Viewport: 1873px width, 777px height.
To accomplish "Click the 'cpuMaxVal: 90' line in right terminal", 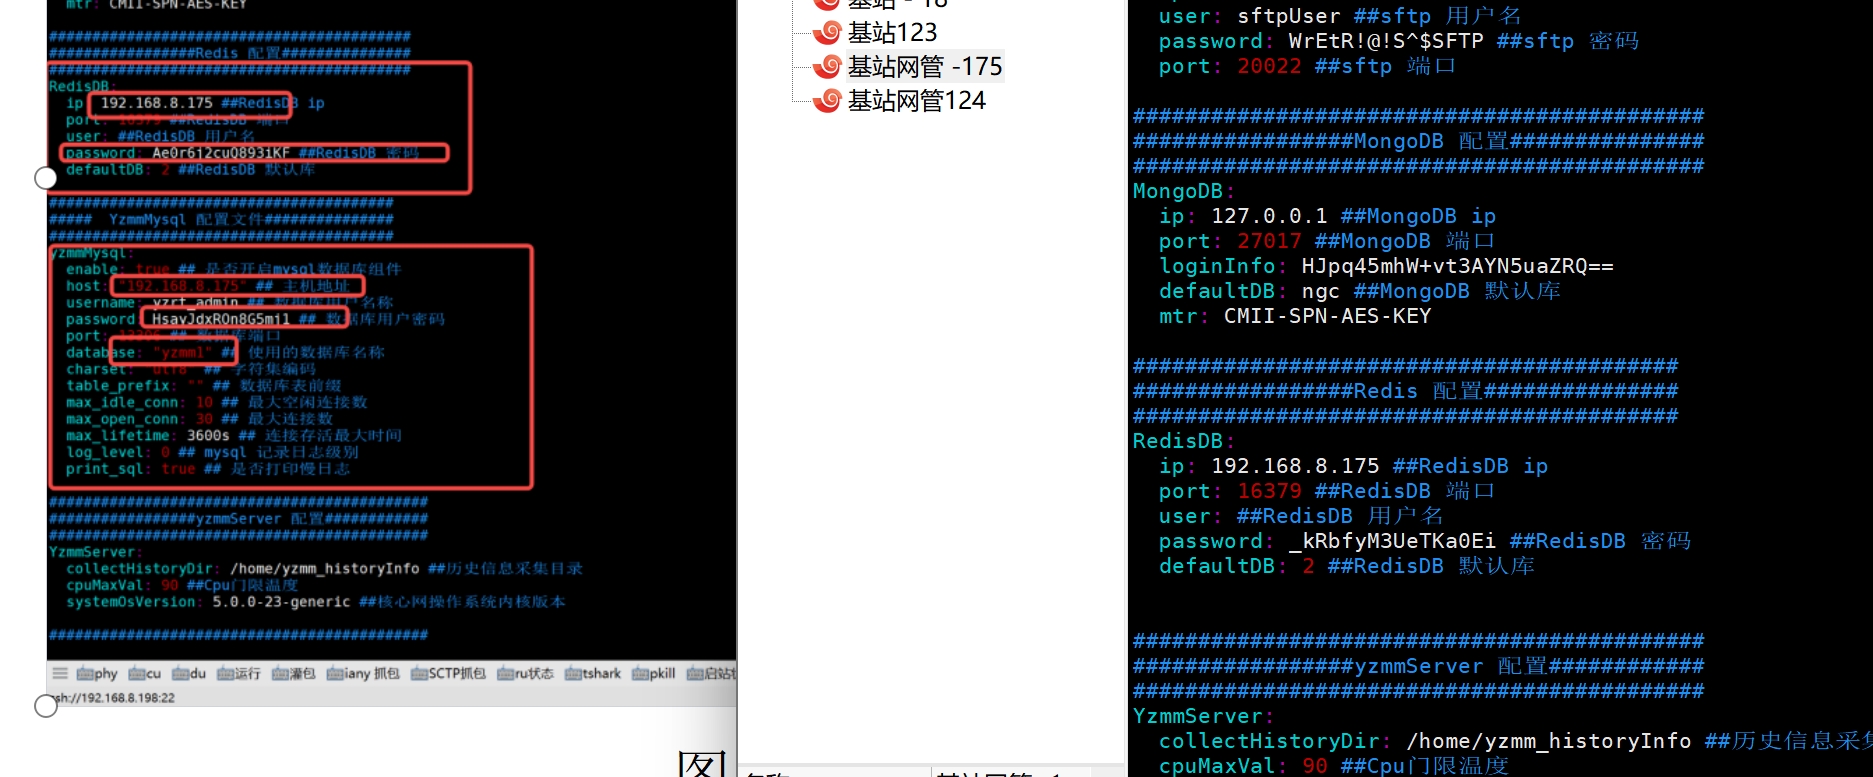I will [1333, 766].
